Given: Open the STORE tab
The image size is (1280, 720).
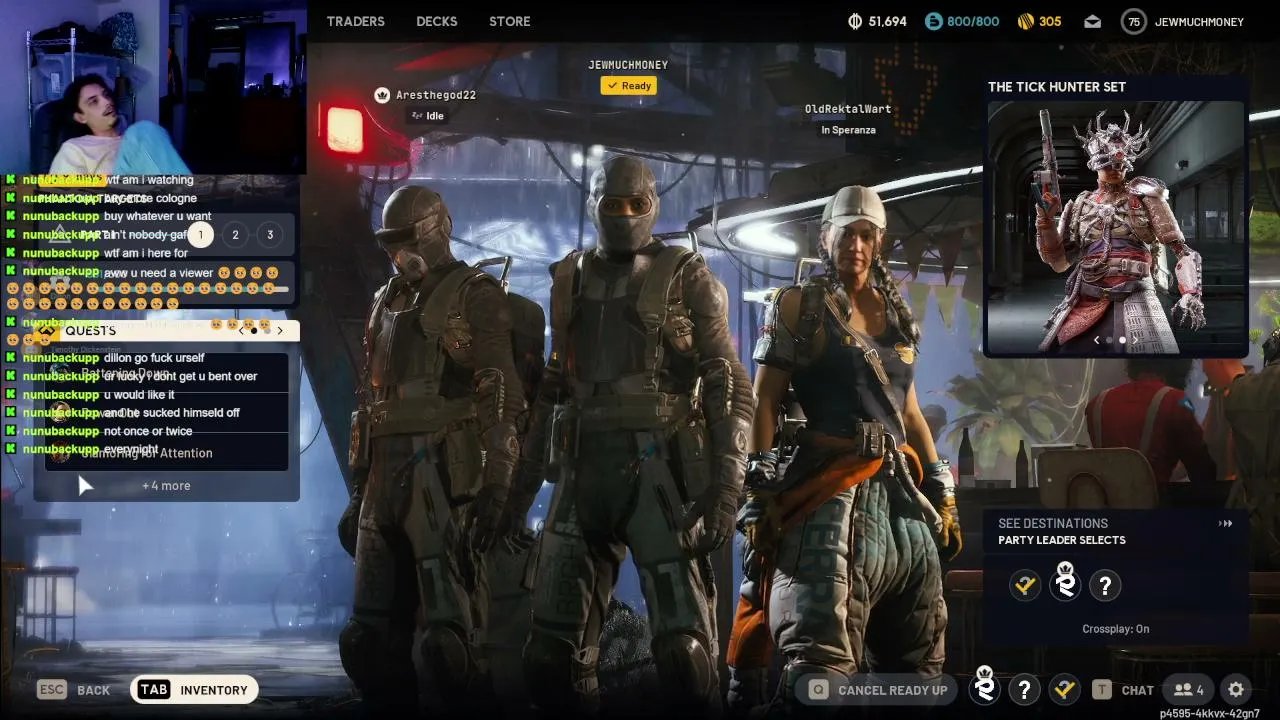Looking at the screenshot, I should pos(510,21).
